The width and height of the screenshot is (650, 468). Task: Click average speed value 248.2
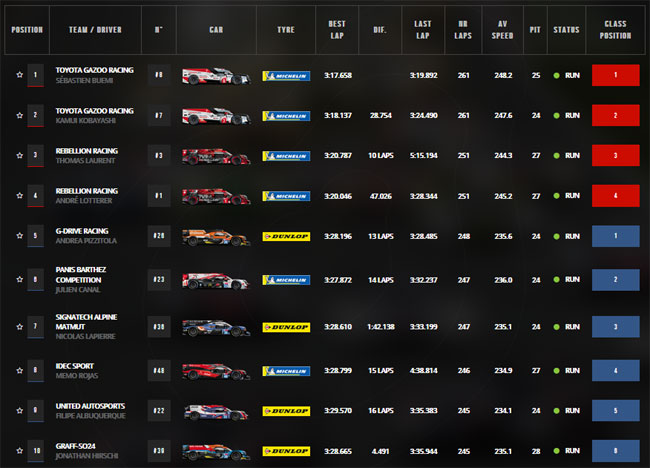tap(503, 75)
